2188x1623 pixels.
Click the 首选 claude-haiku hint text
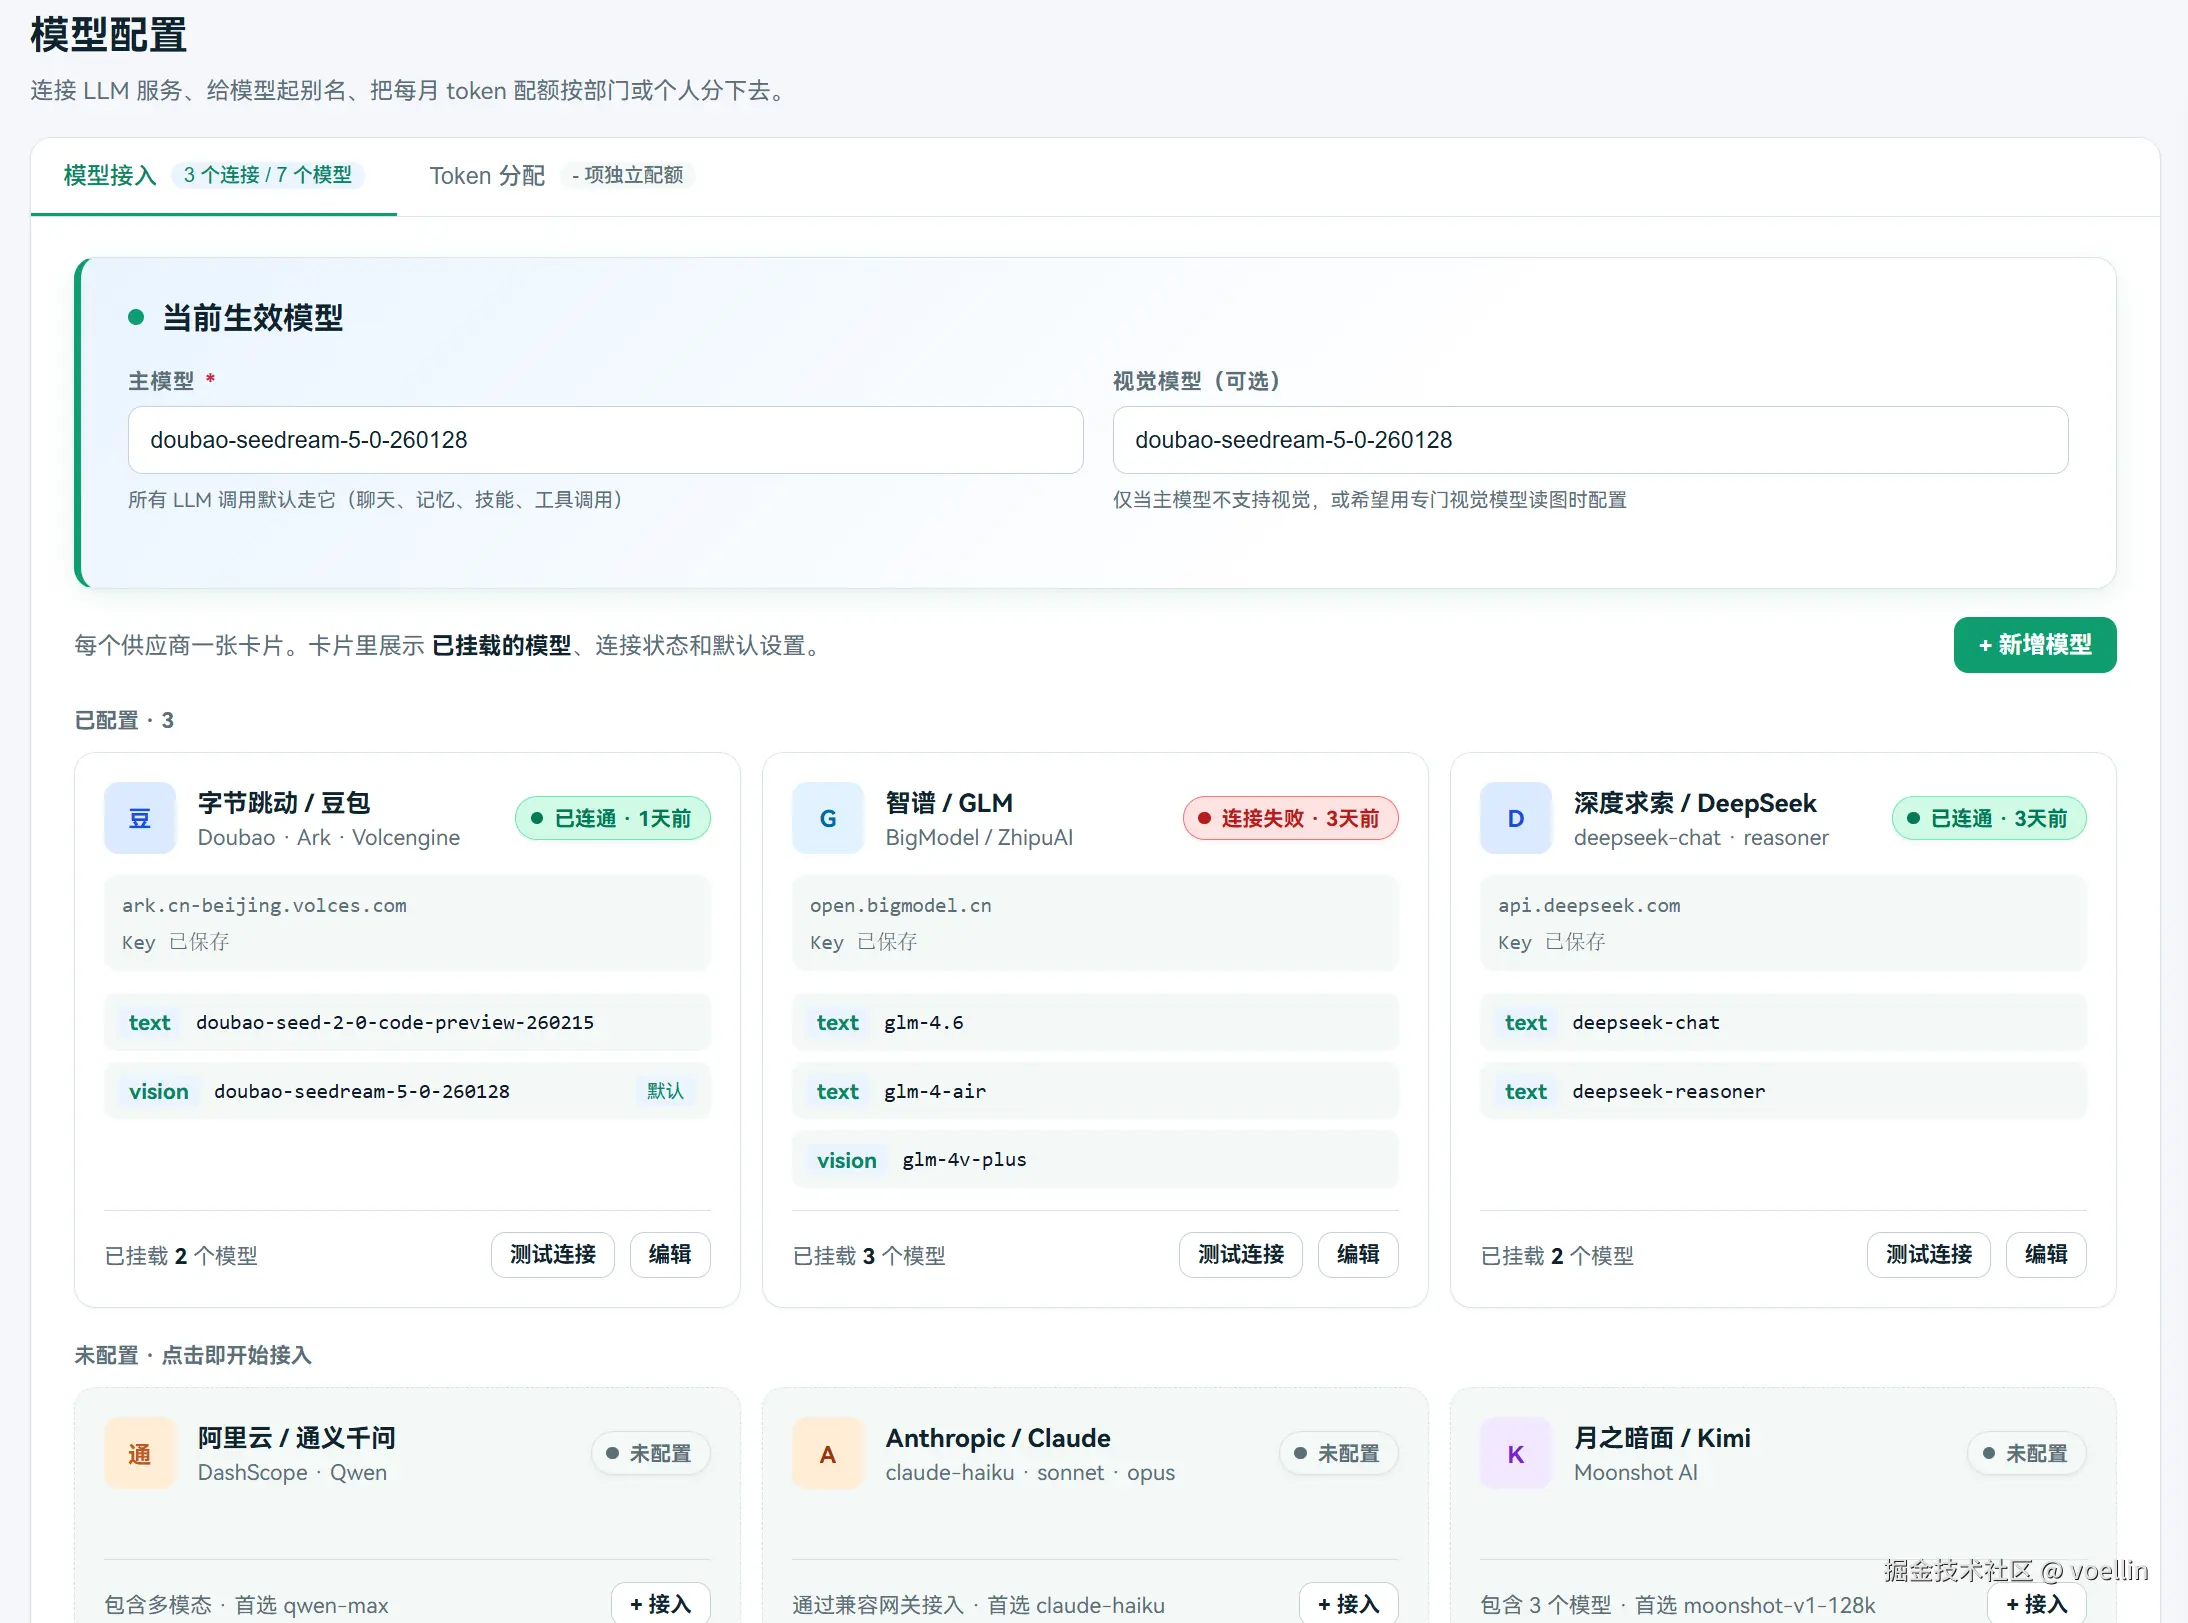[1076, 1605]
